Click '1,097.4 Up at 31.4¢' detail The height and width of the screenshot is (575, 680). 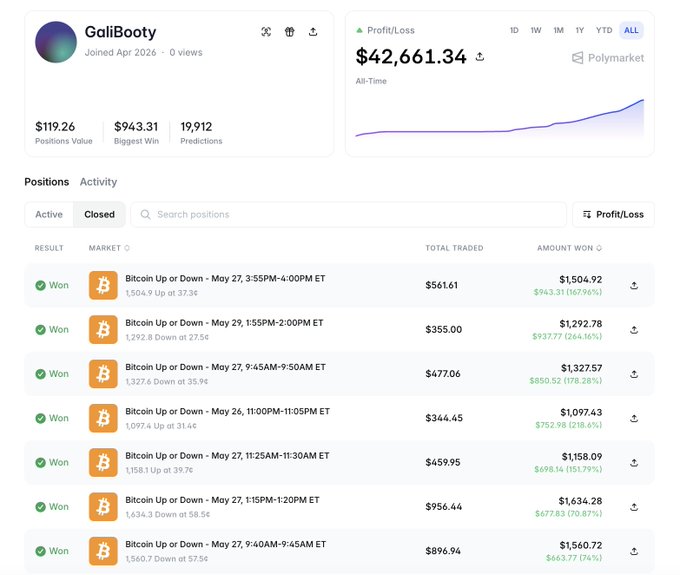click(161, 426)
